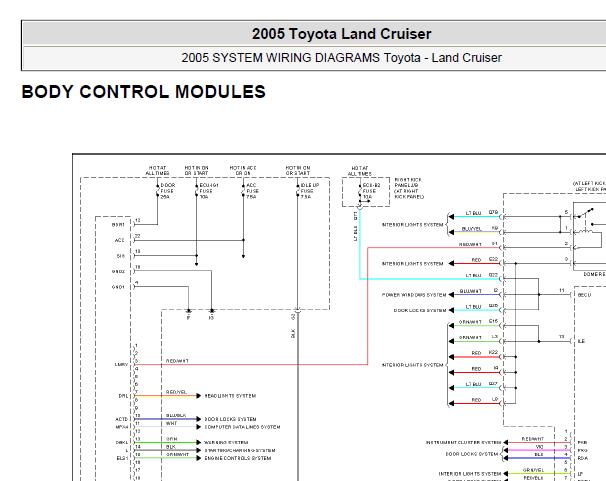Click the 'POWER WINDOWS SYSTEM' reference
This screenshot has width=606, height=481.
(x=414, y=295)
